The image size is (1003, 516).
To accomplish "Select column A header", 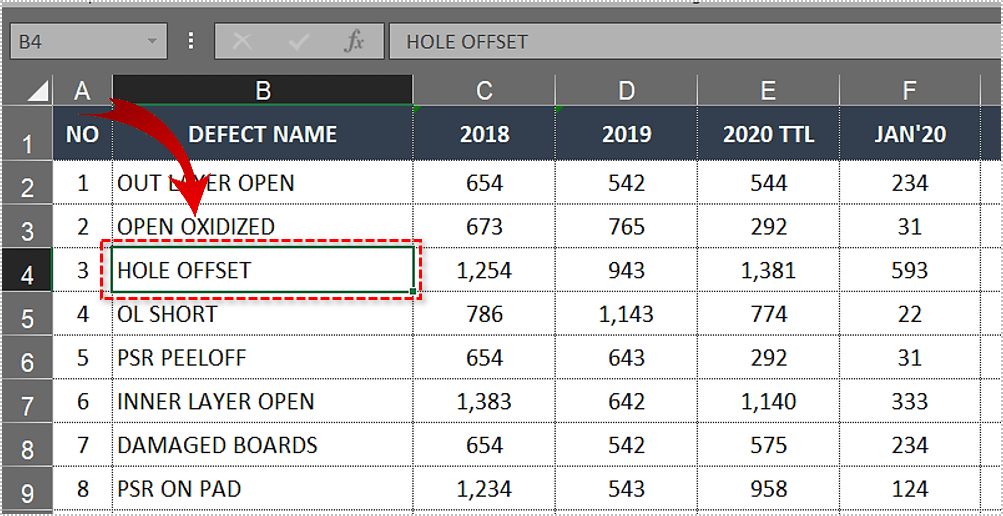I will pyautogui.click(x=83, y=91).
